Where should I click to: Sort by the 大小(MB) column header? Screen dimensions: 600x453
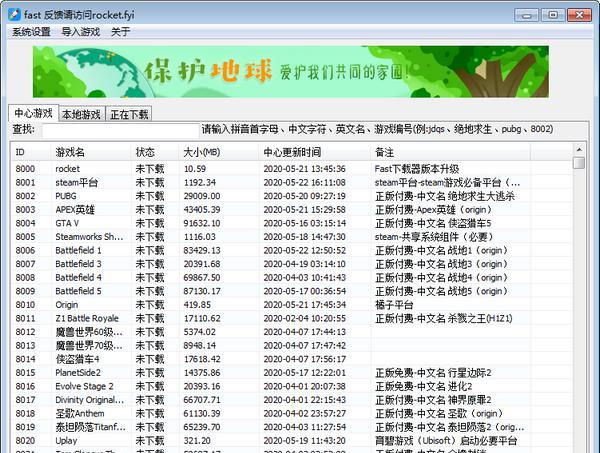coord(218,152)
